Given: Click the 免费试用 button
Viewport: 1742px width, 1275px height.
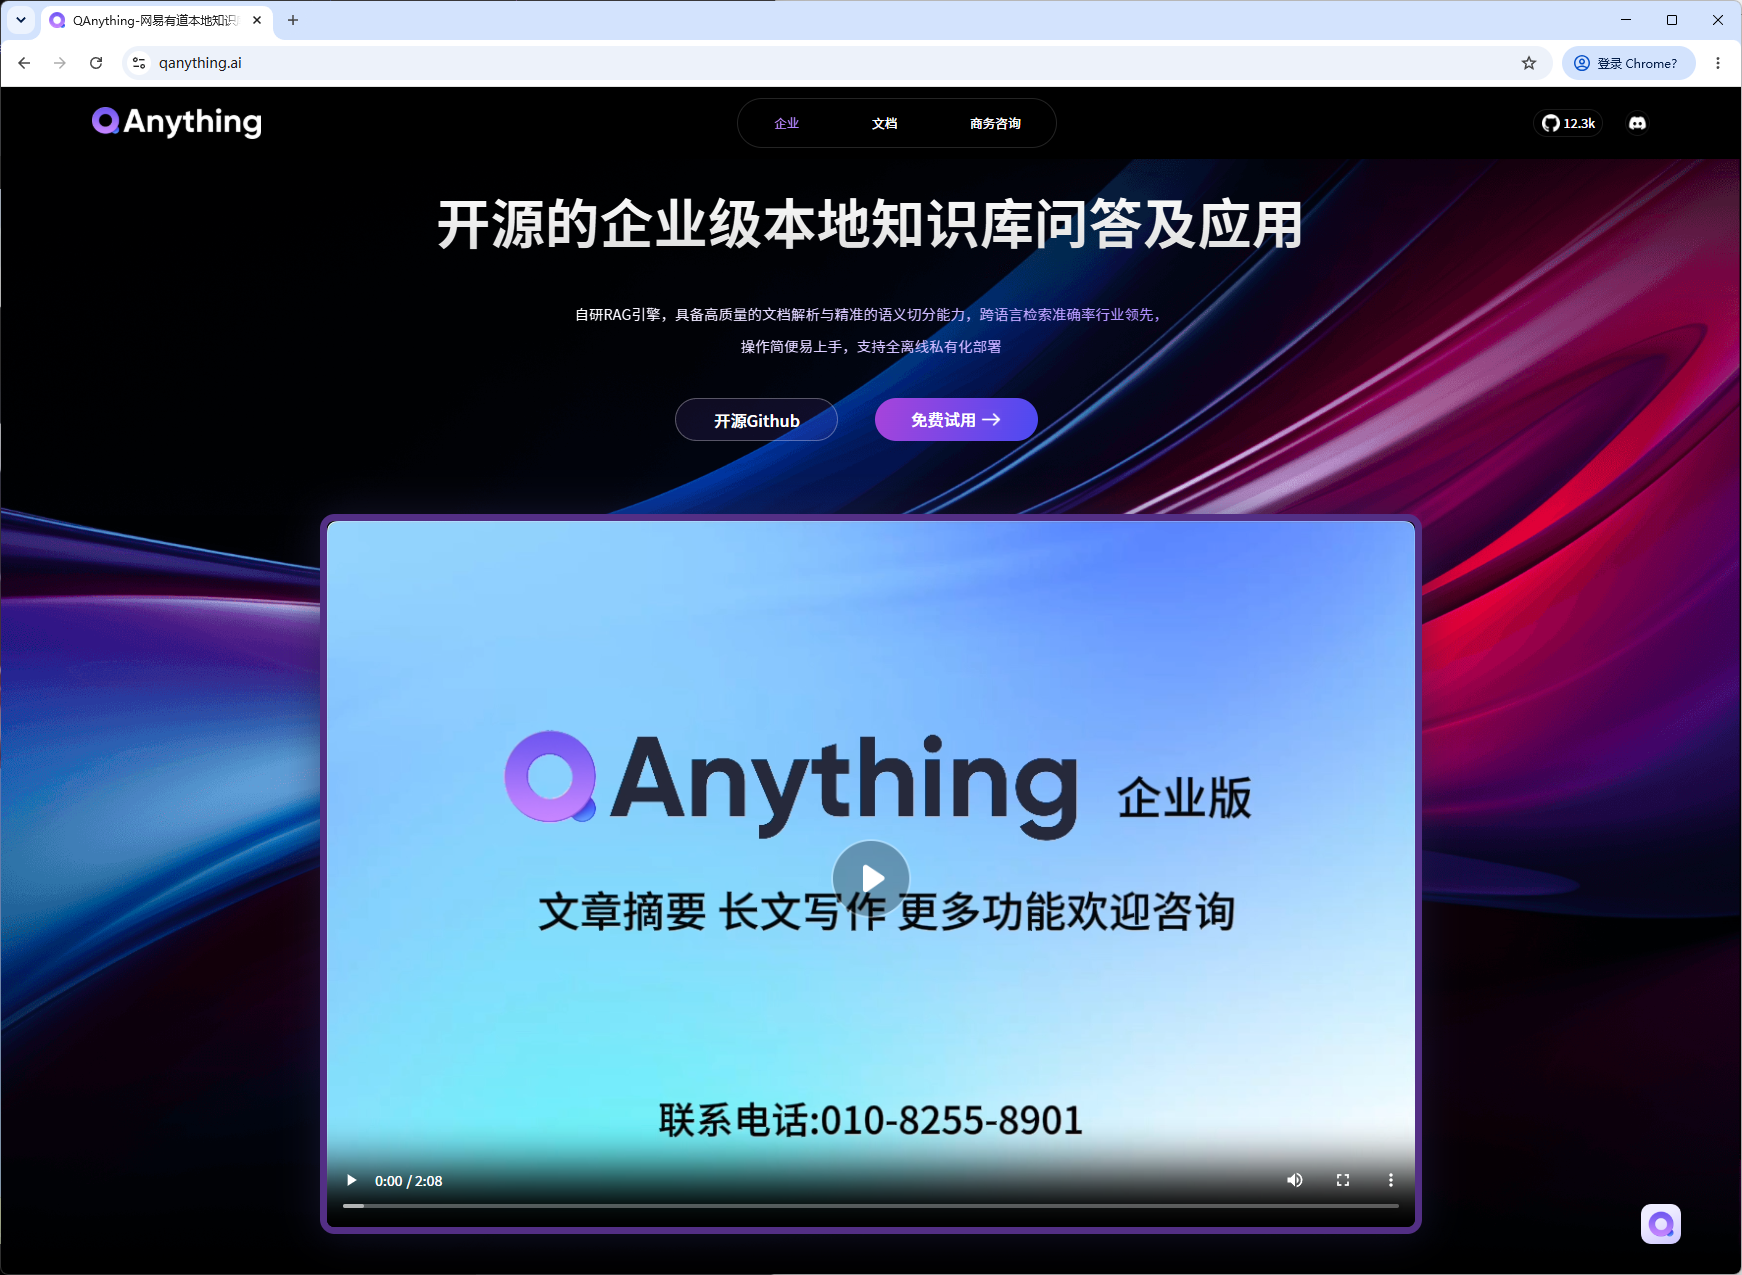Looking at the screenshot, I should (956, 420).
